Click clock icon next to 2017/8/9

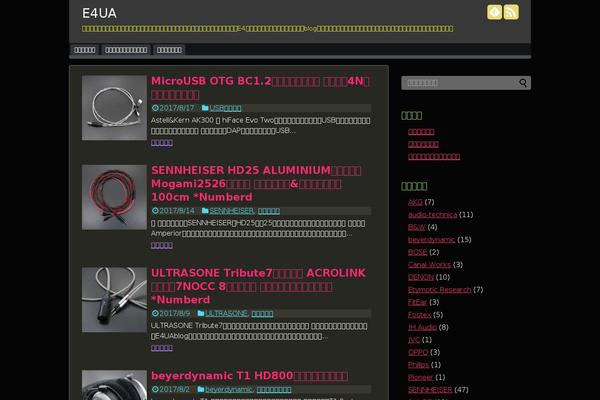pos(155,313)
